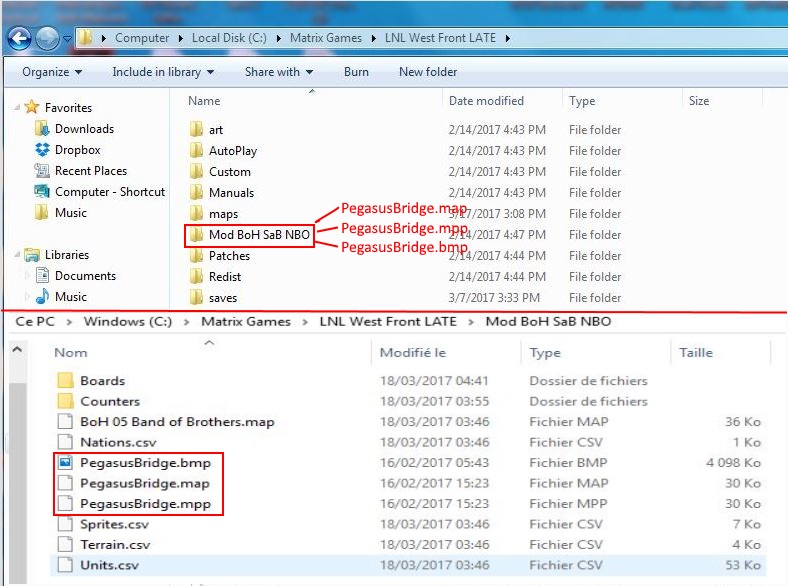Image resolution: width=788 pixels, height=586 pixels.
Task: Select the Manuals folder
Action: [231, 193]
